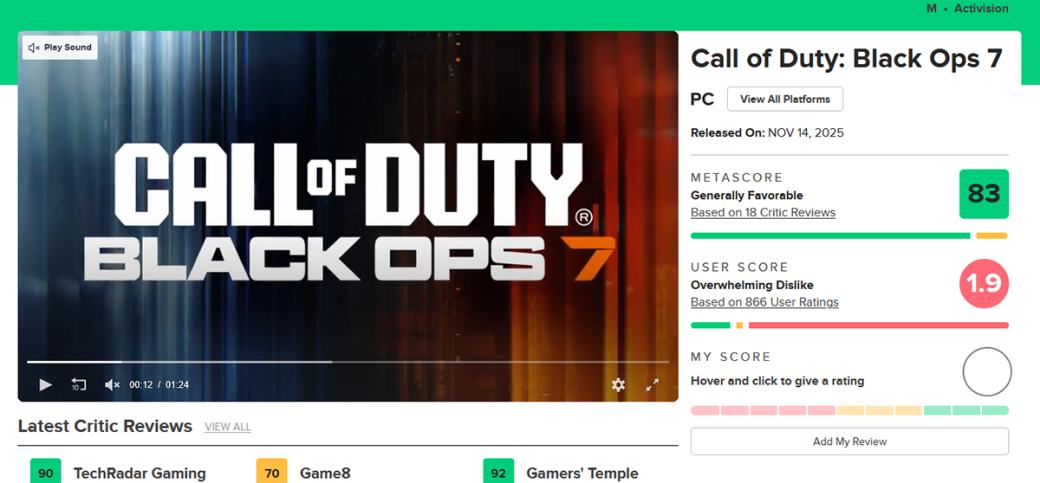Click the Latest Critic Reviews heading
Screen dimensions: 1040x483
tap(105, 426)
